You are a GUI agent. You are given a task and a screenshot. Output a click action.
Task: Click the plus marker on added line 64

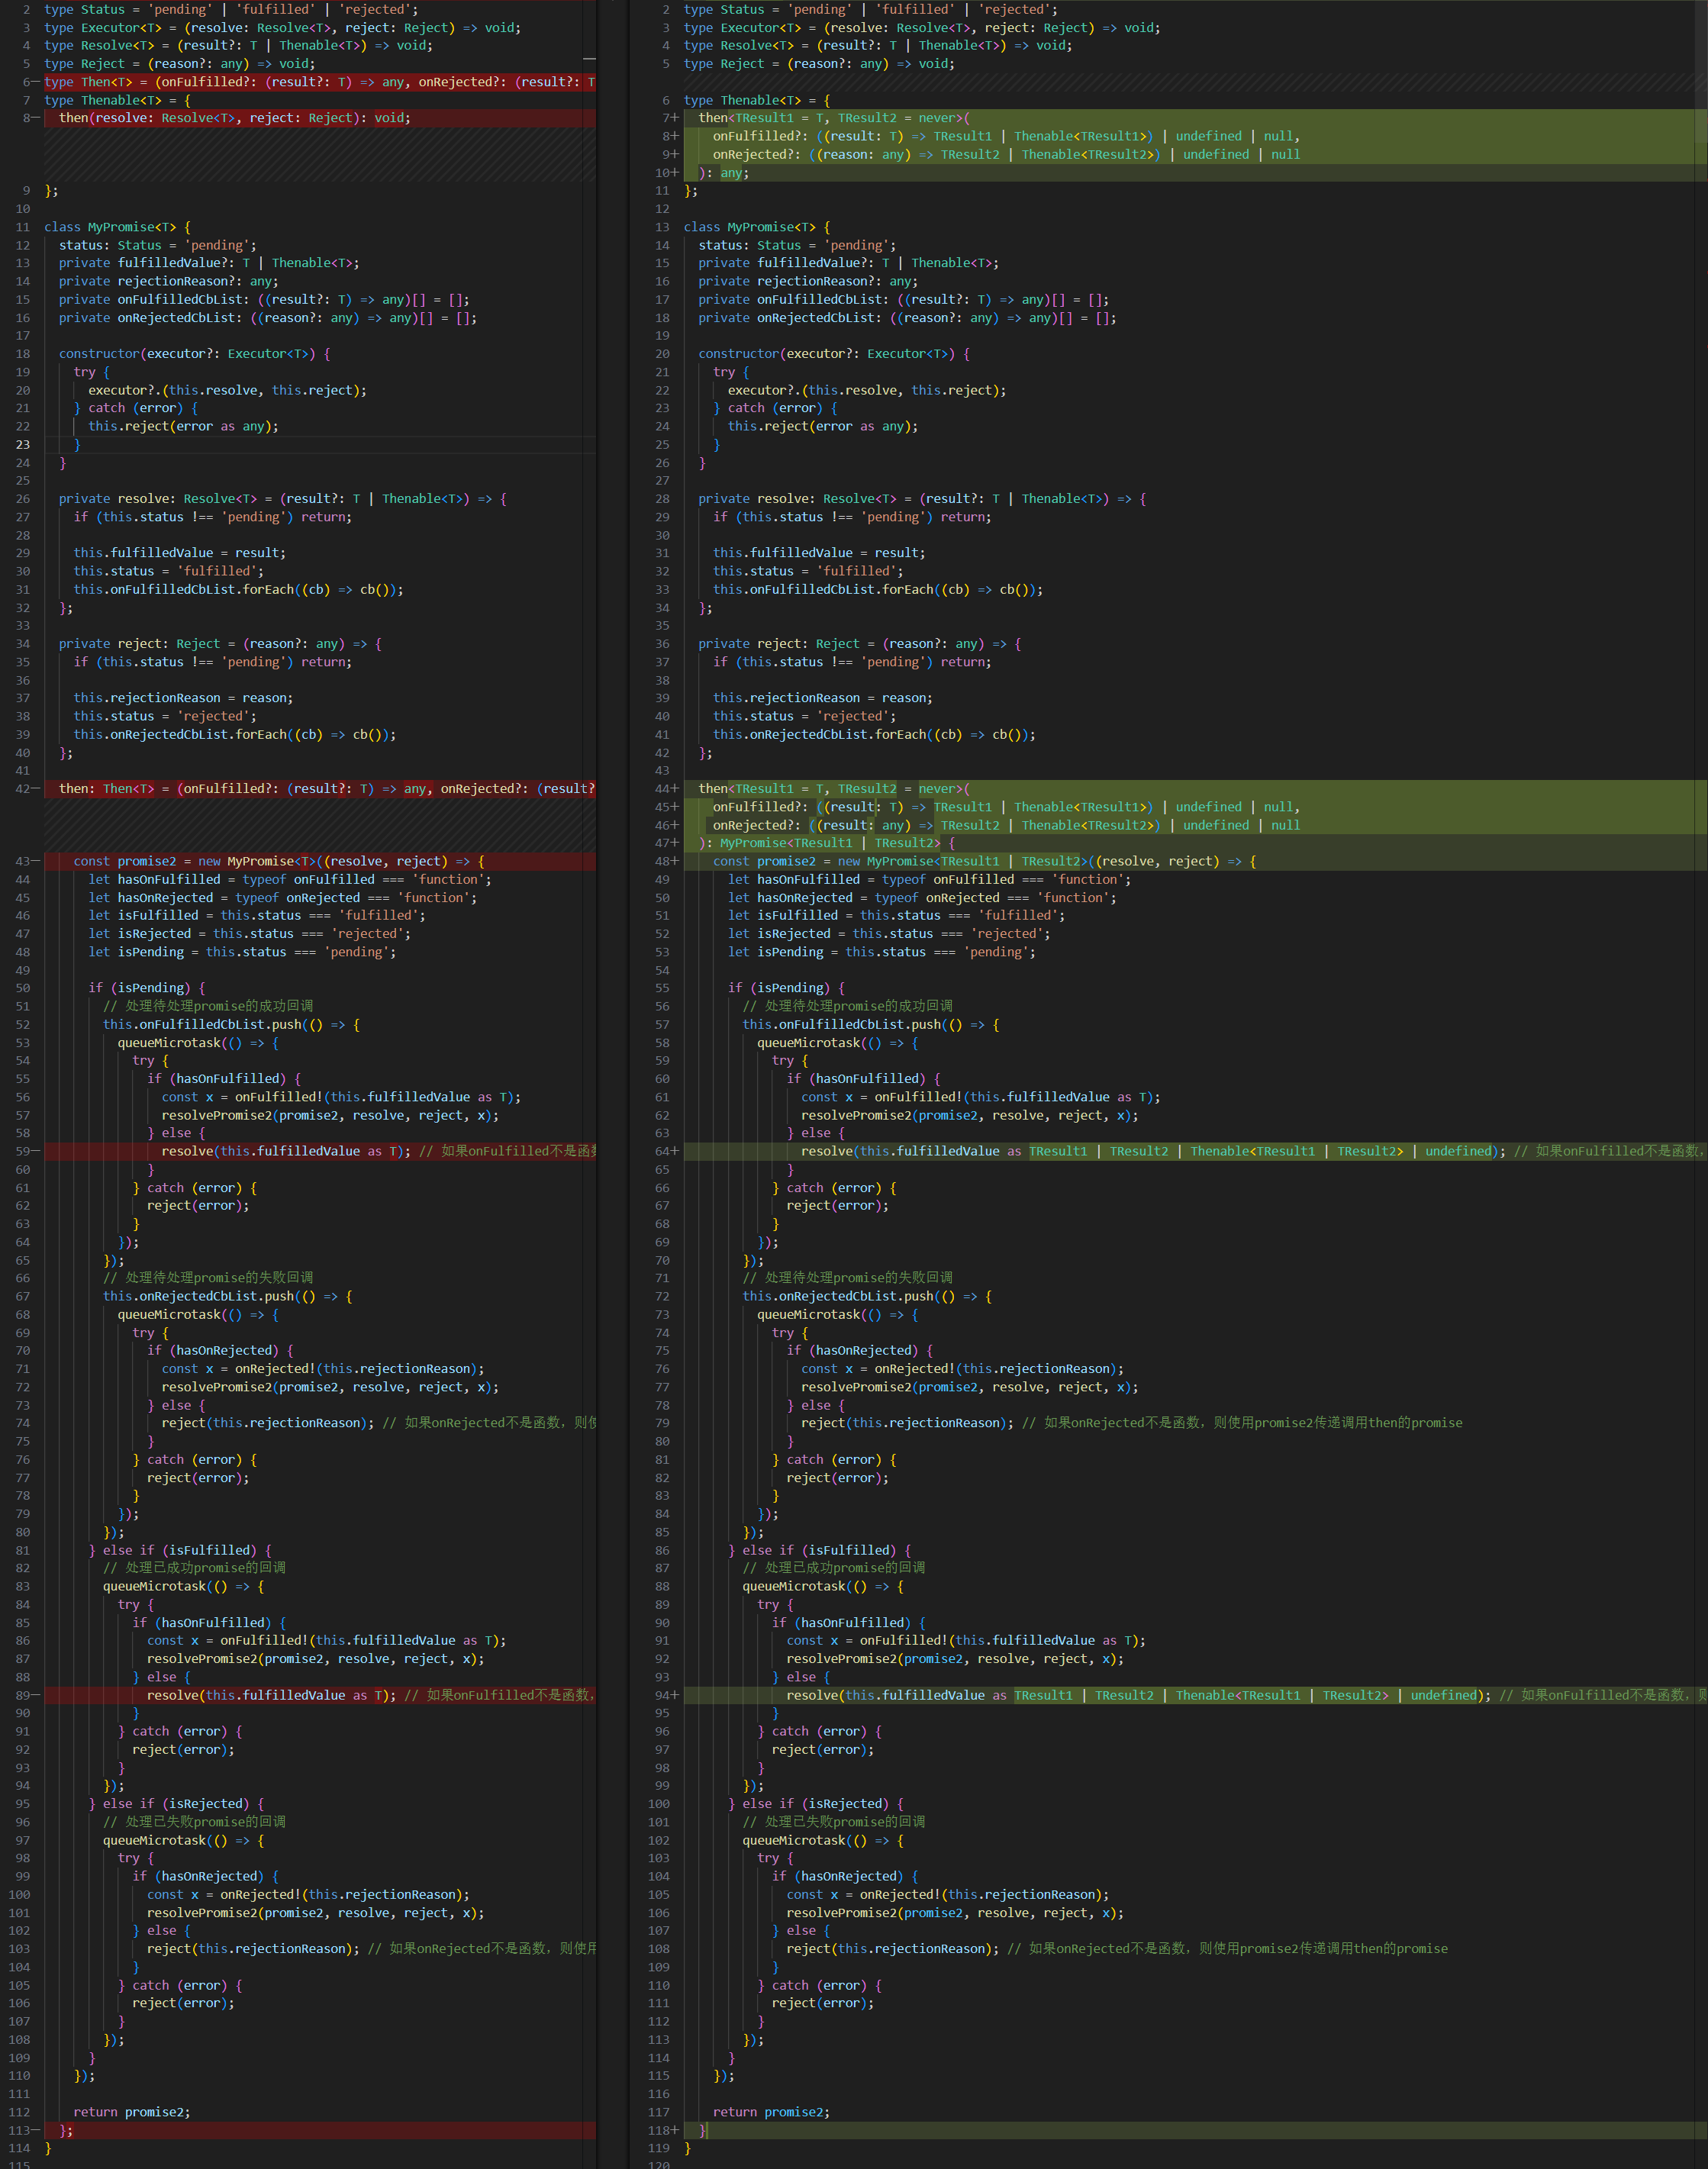[675, 1151]
